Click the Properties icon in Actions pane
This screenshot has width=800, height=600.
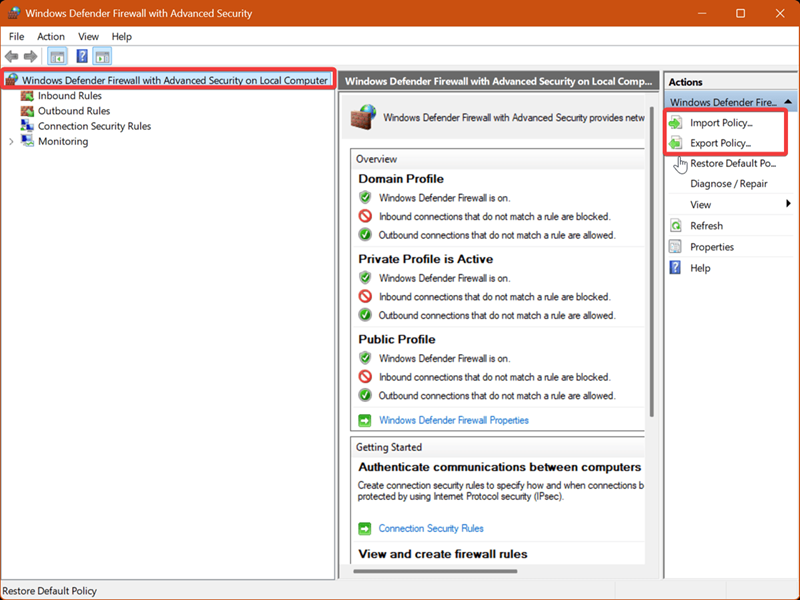click(x=676, y=247)
